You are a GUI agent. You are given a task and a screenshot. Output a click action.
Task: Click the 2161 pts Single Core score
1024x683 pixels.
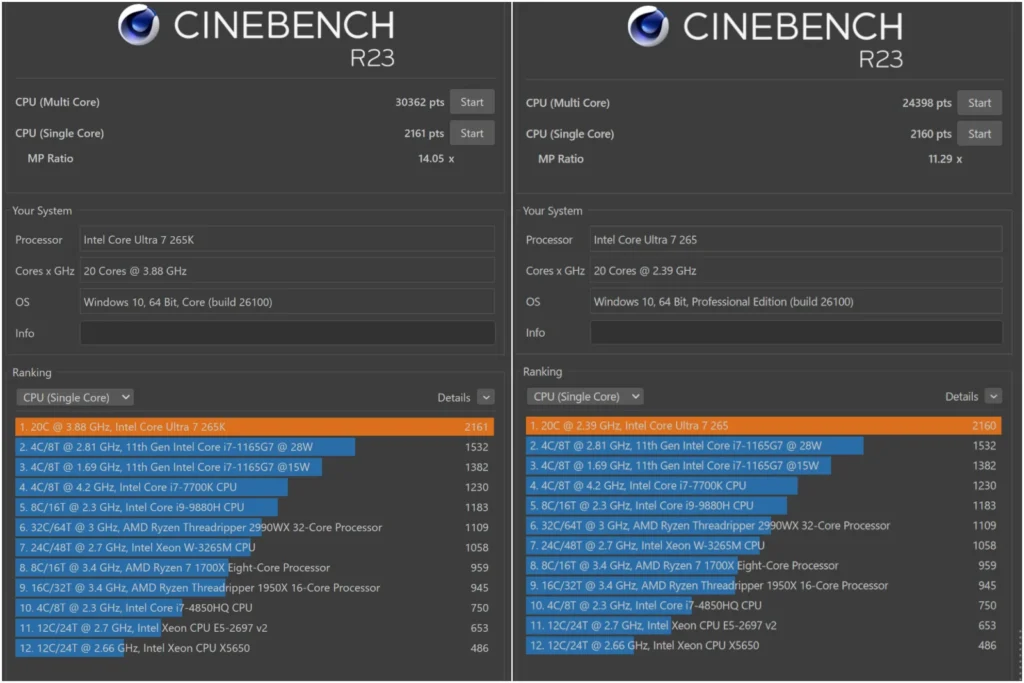coord(424,133)
